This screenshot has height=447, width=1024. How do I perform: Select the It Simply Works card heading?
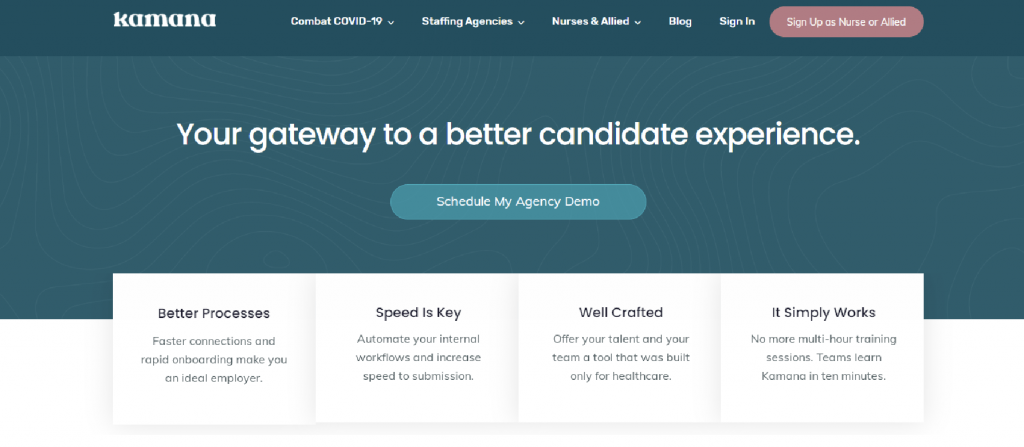click(823, 312)
